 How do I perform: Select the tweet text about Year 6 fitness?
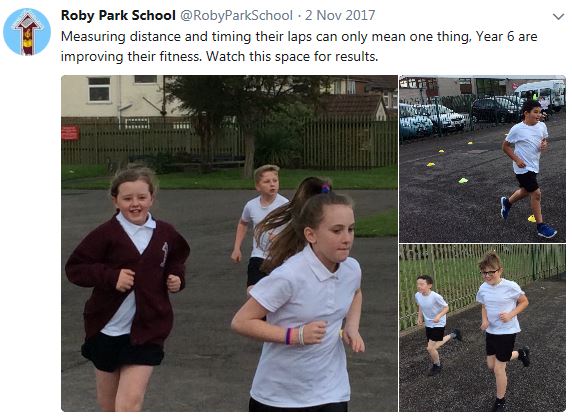299,47
